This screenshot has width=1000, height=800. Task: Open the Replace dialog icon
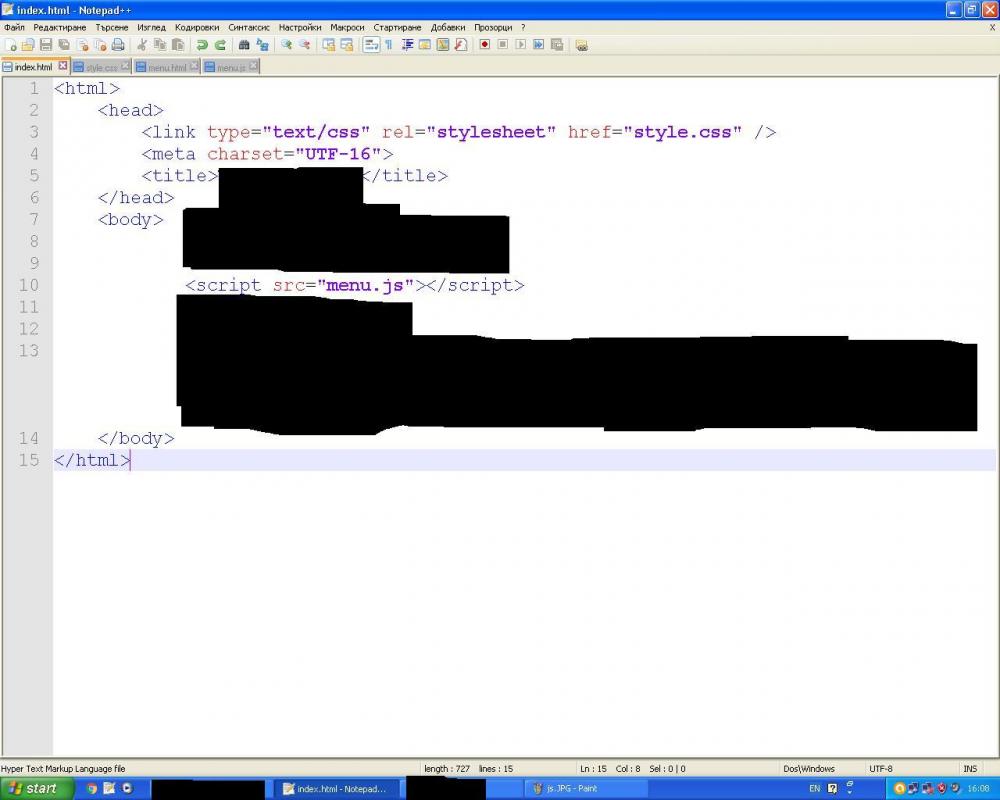click(262, 45)
